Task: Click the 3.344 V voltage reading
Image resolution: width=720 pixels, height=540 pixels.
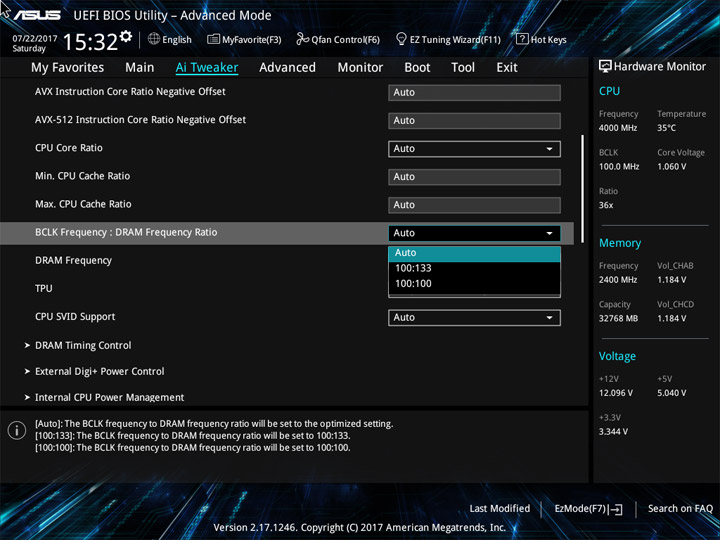Action: tap(613, 432)
